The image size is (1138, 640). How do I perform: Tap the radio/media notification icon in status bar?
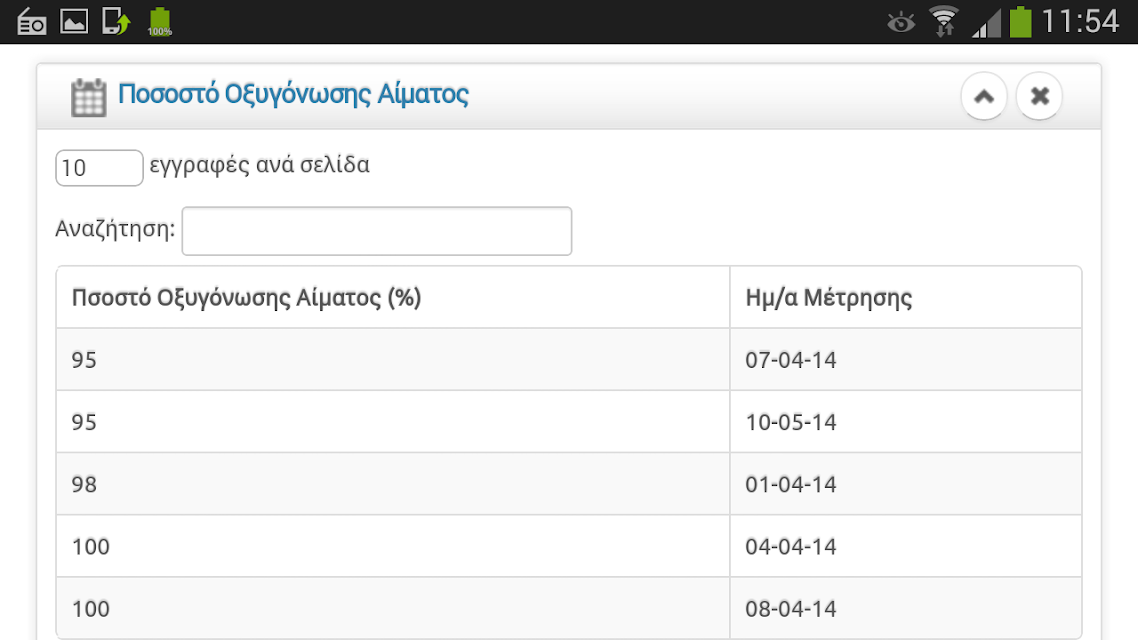point(32,22)
